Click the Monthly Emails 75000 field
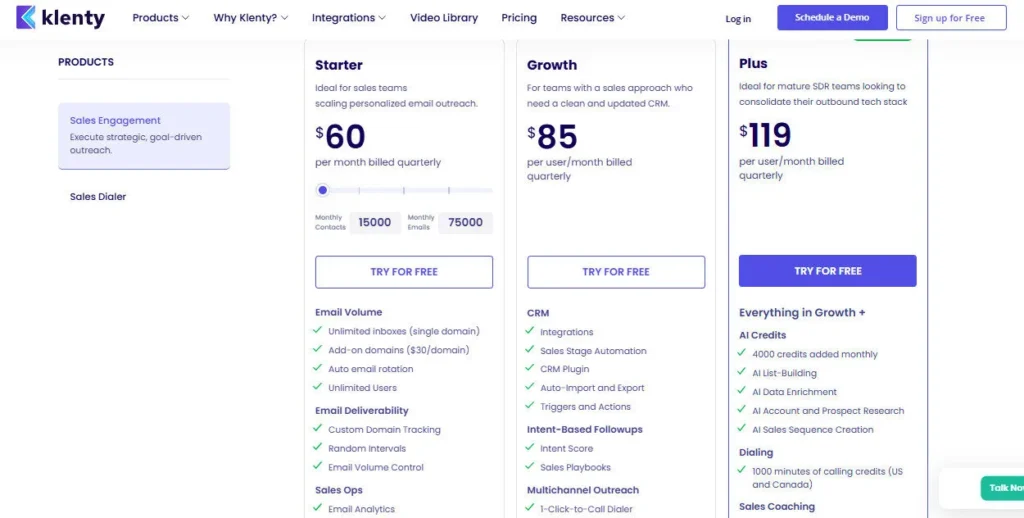1024x518 pixels. point(465,223)
